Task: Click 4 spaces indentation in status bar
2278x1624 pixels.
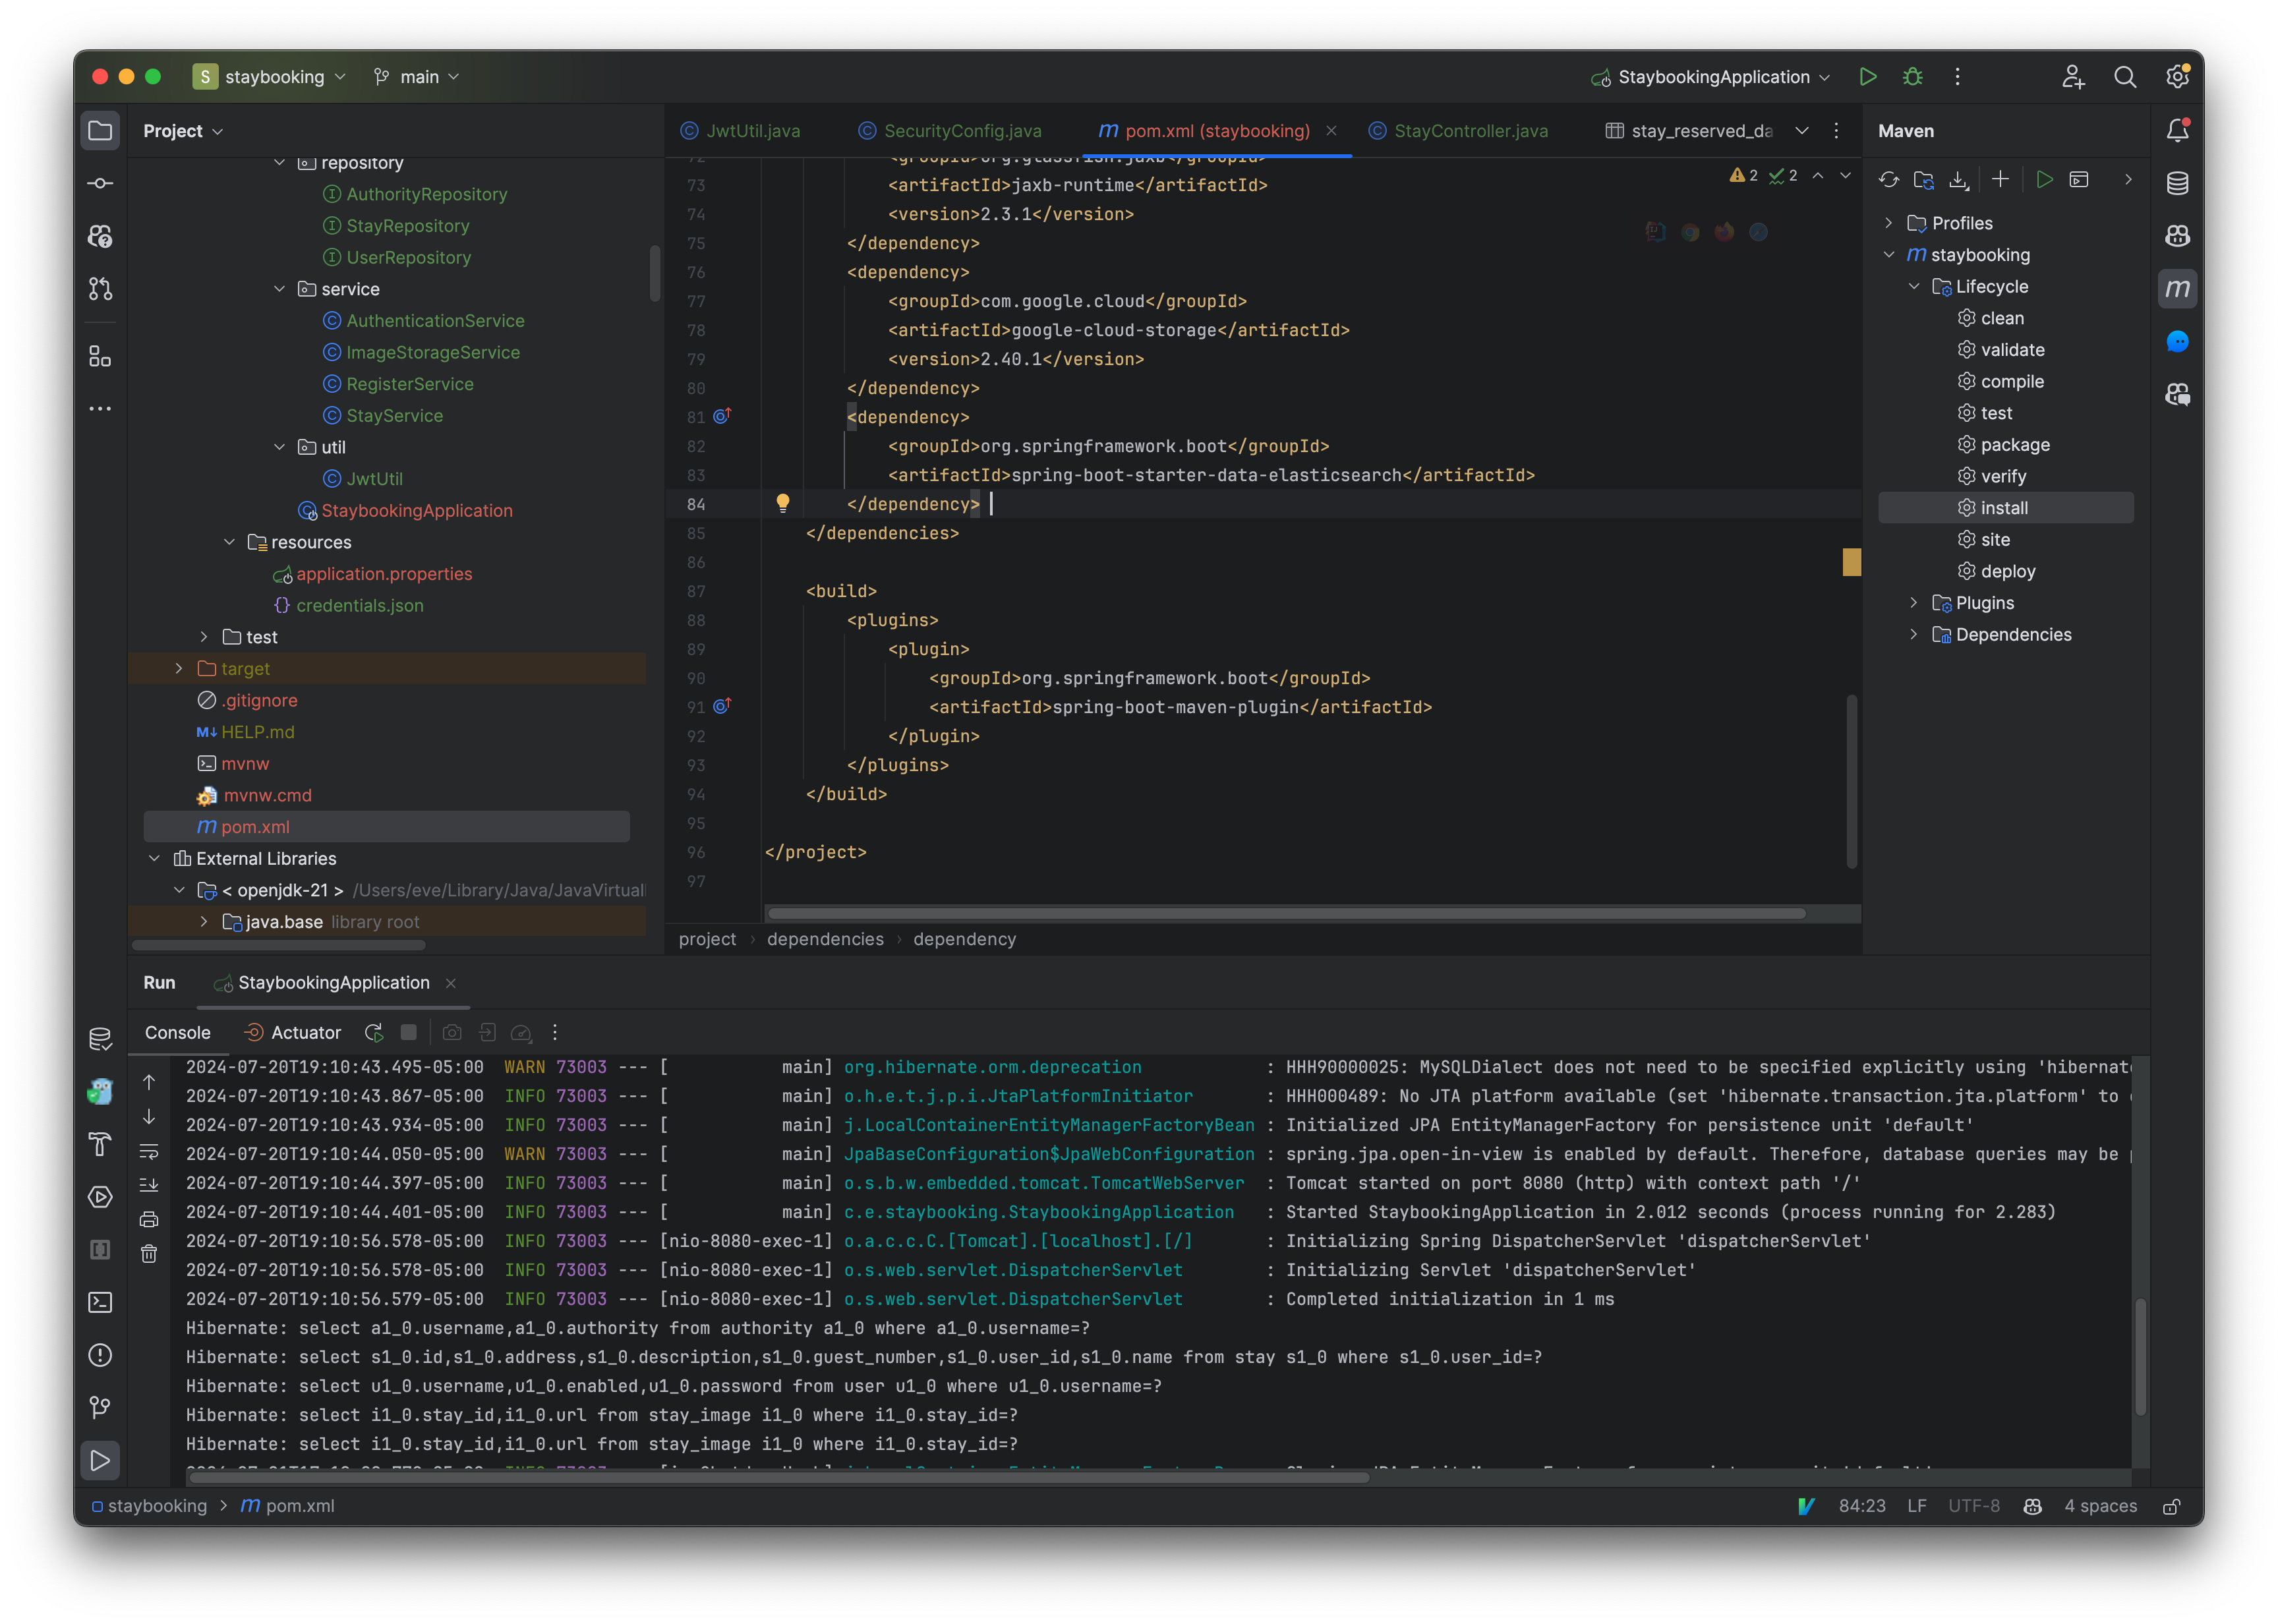Action: [2100, 1505]
